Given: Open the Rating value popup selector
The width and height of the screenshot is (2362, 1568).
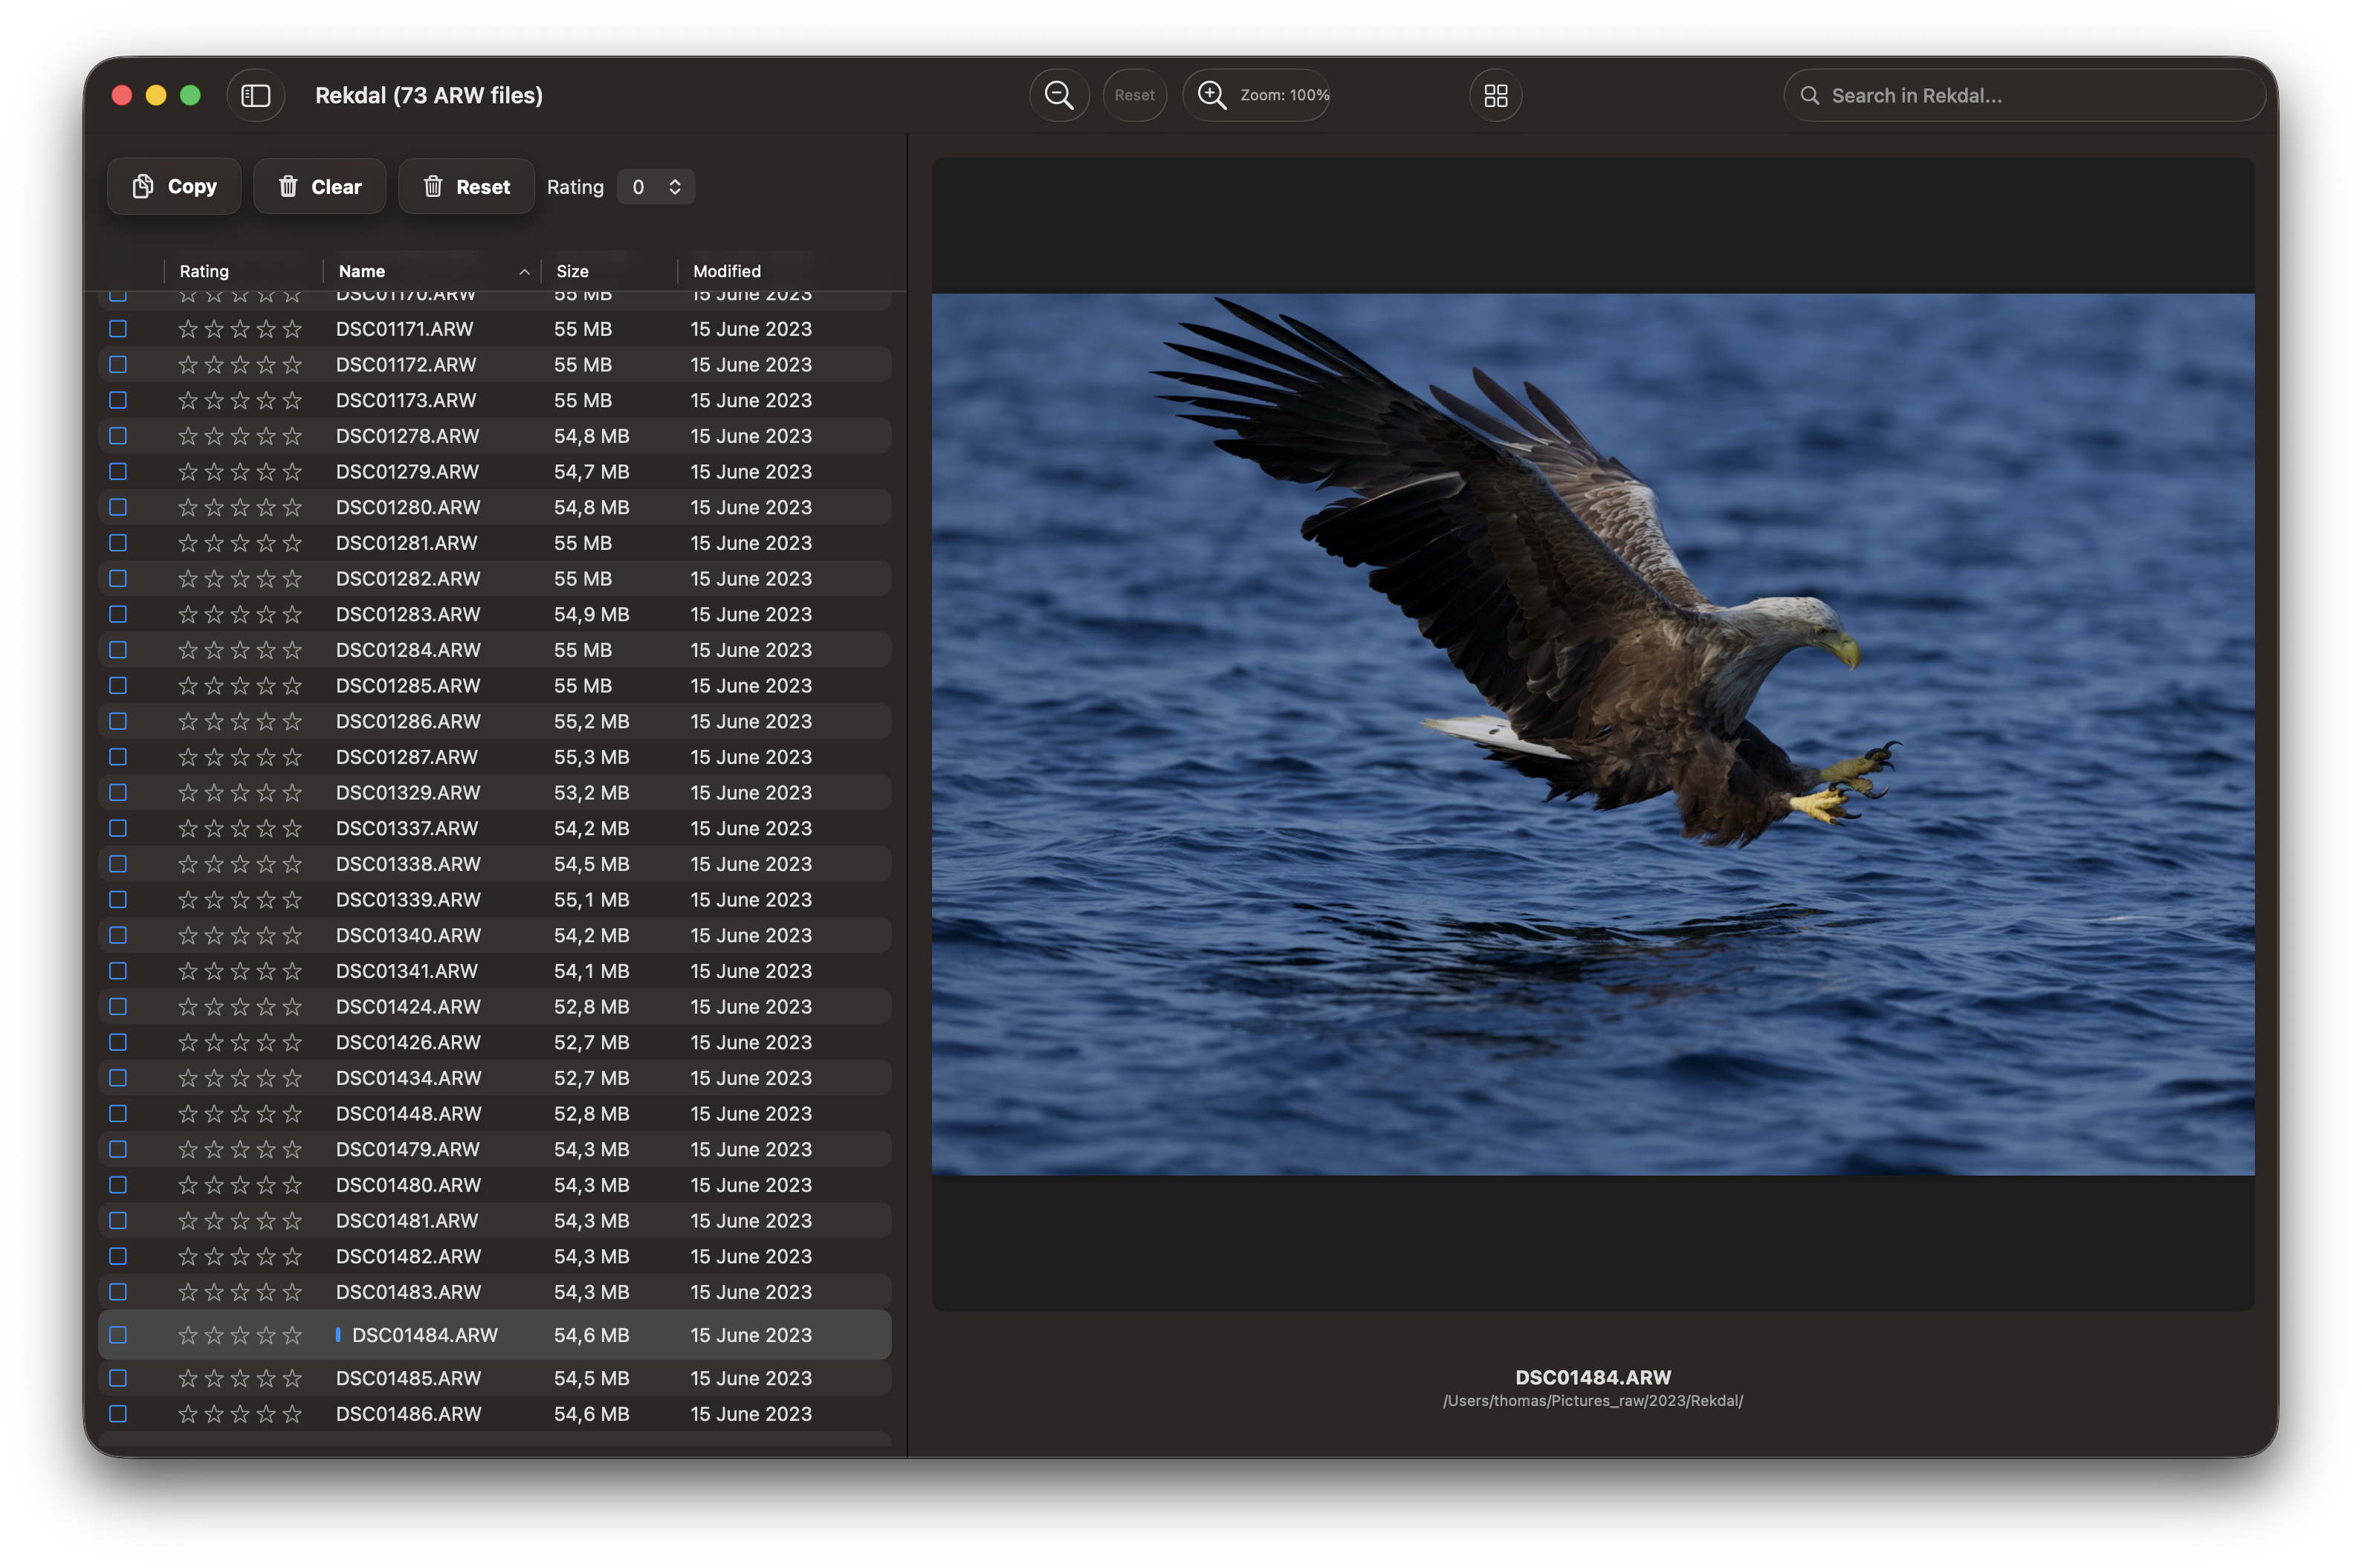Looking at the screenshot, I should pyautogui.click(x=656, y=187).
